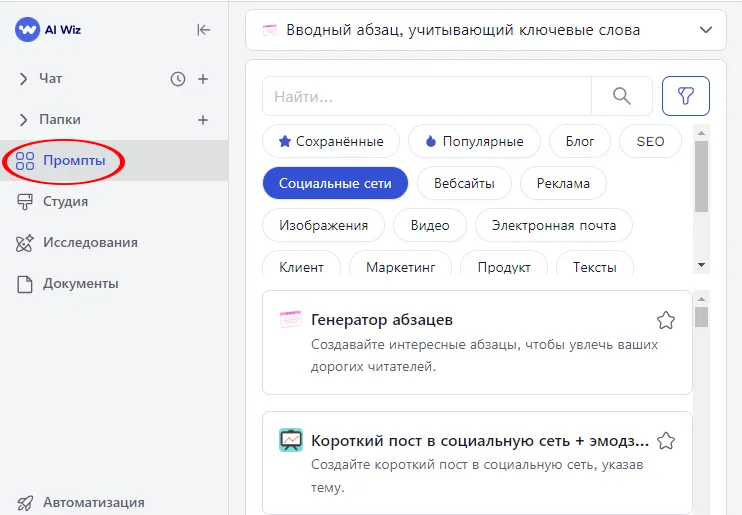
Task: Open the Генератор абзацев title
Action: coord(382,320)
